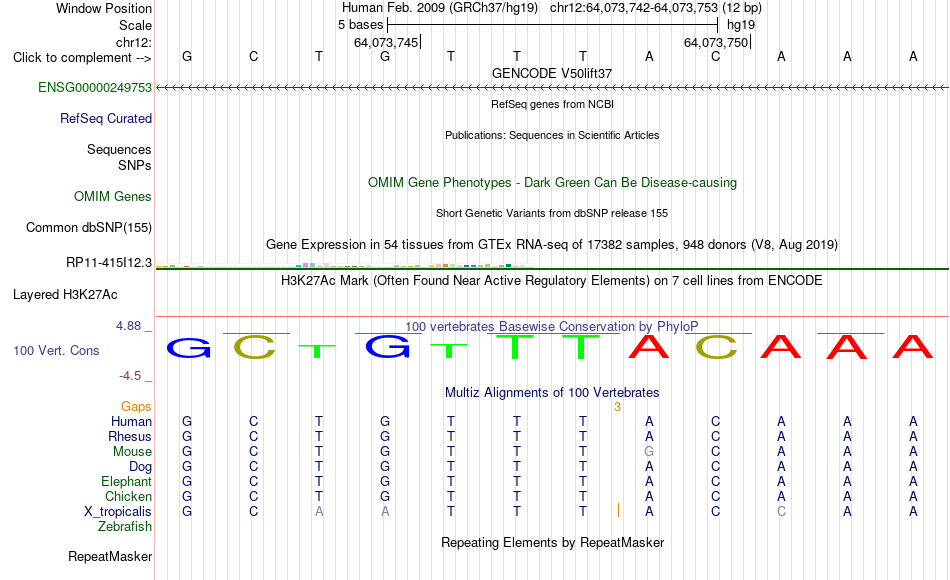
Task: Click 'Short Genetic Variants from dbSNP release 155'
Action: click(x=552, y=213)
